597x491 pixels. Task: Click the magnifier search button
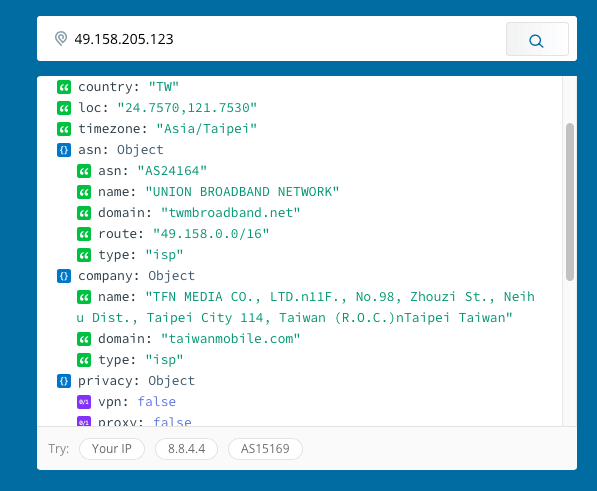[x=537, y=39]
